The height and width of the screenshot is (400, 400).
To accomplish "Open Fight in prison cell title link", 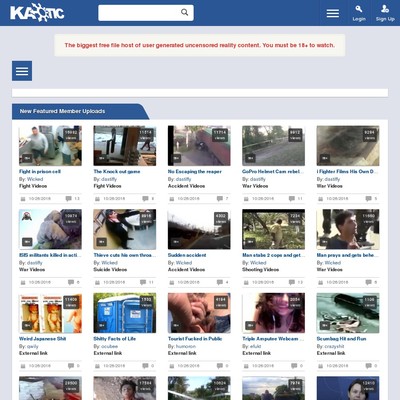I will click(x=40, y=171).
